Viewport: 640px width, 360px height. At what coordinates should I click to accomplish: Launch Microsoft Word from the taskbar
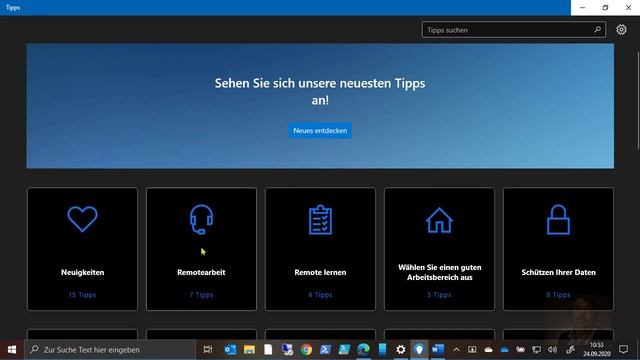(438, 350)
